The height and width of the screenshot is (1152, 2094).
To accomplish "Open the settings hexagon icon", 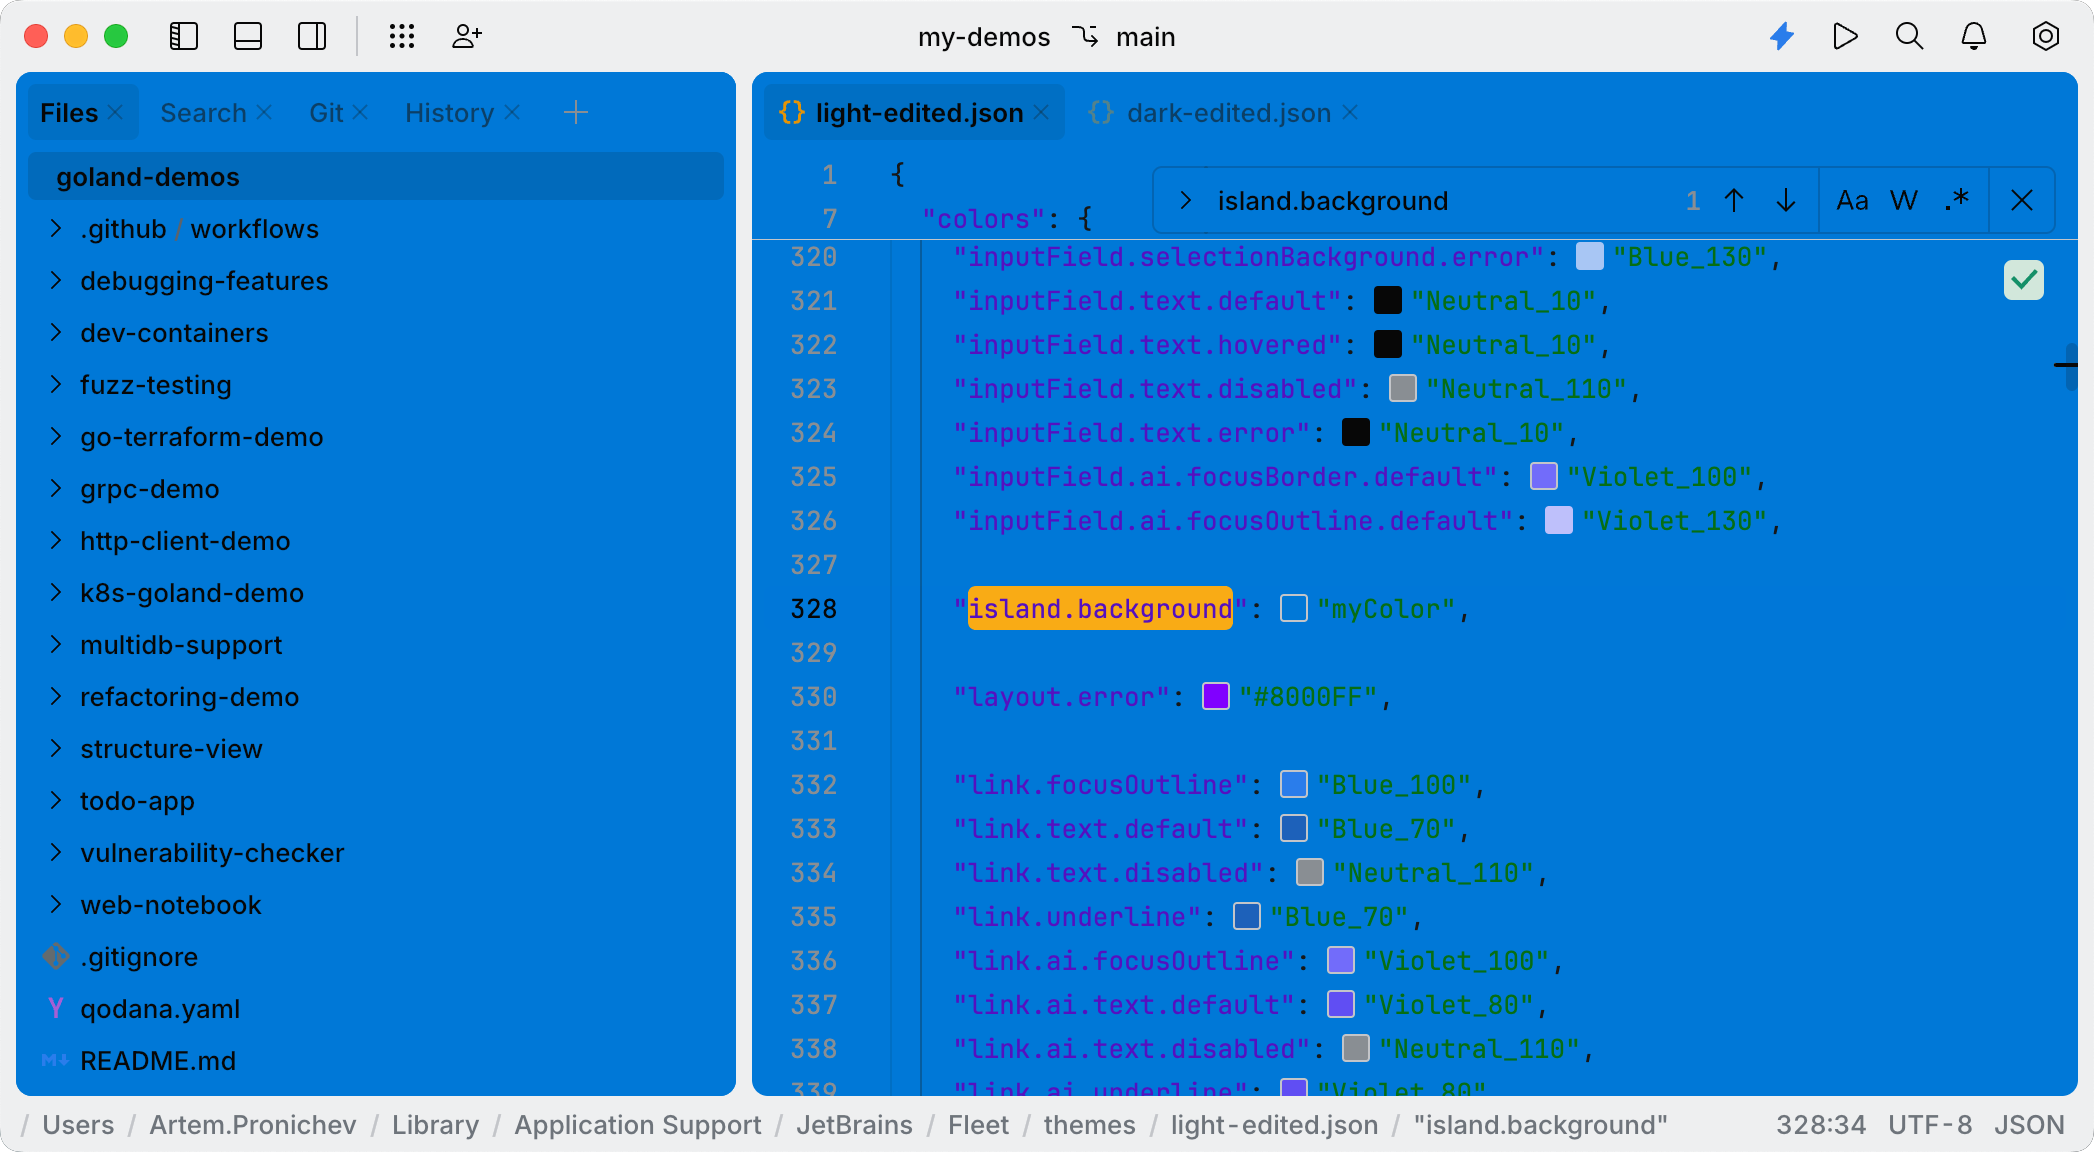I will point(2045,37).
